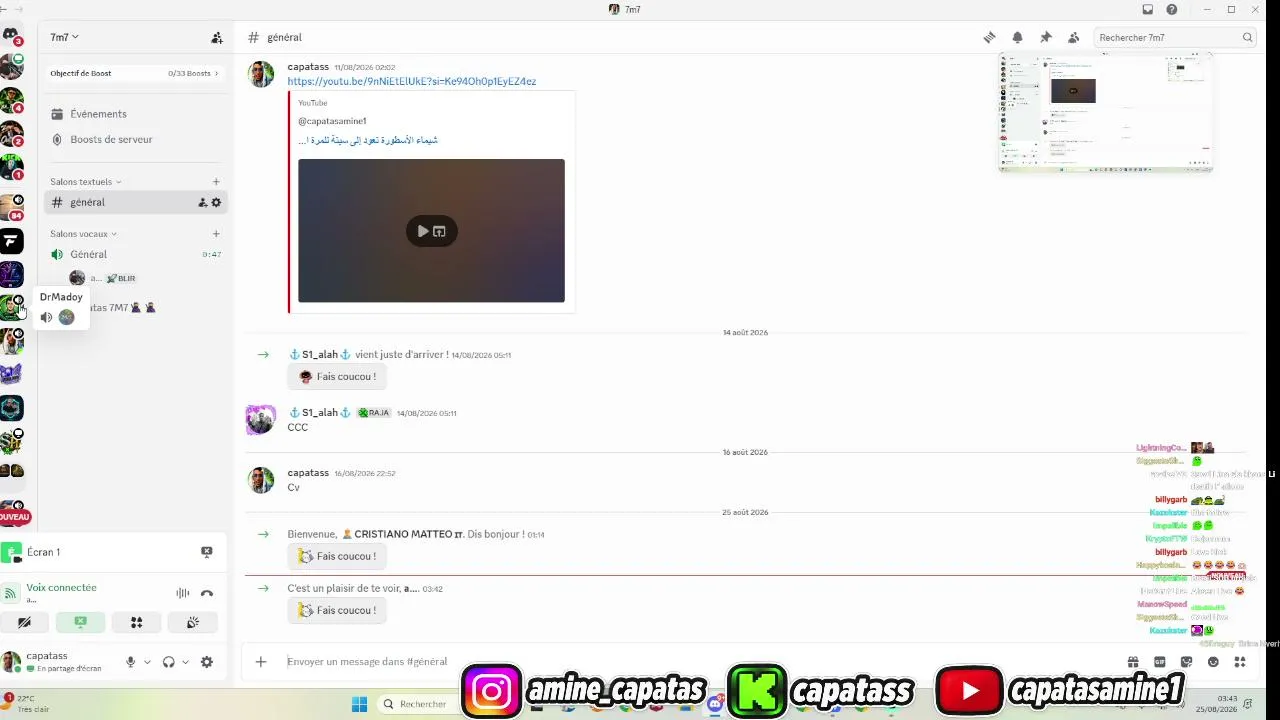Open taskbar weather widget 22°C

pyautogui.click(x=26, y=703)
